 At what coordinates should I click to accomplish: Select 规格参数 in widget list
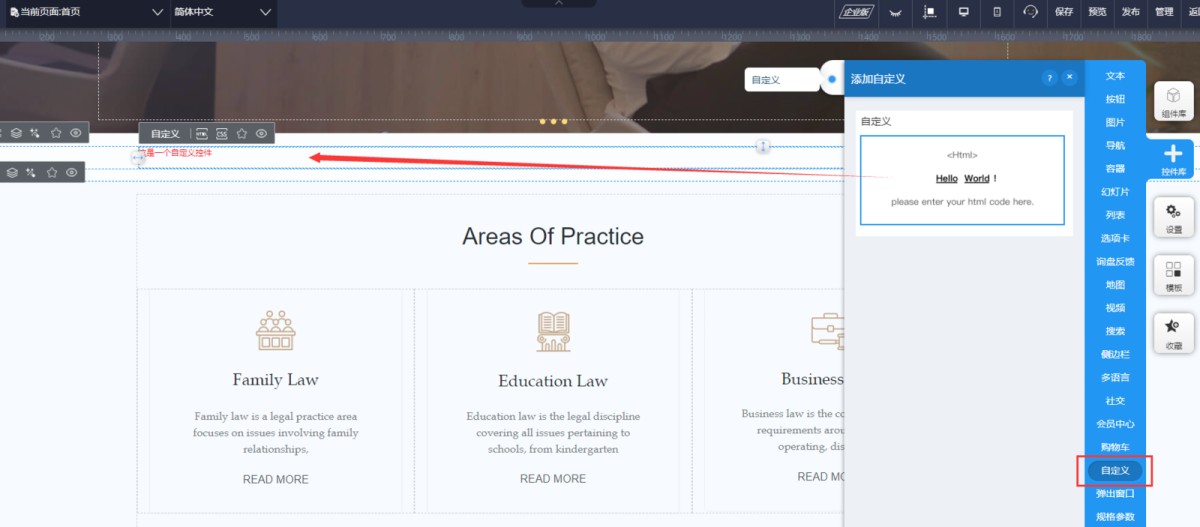(1115, 516)
